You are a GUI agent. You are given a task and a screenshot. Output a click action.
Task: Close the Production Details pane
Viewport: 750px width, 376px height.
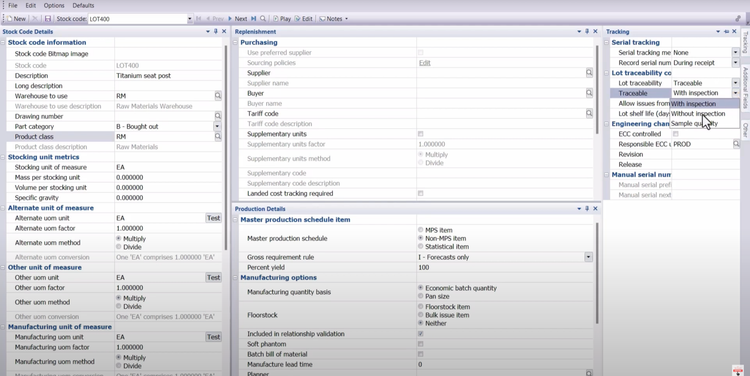click(595, 209)
